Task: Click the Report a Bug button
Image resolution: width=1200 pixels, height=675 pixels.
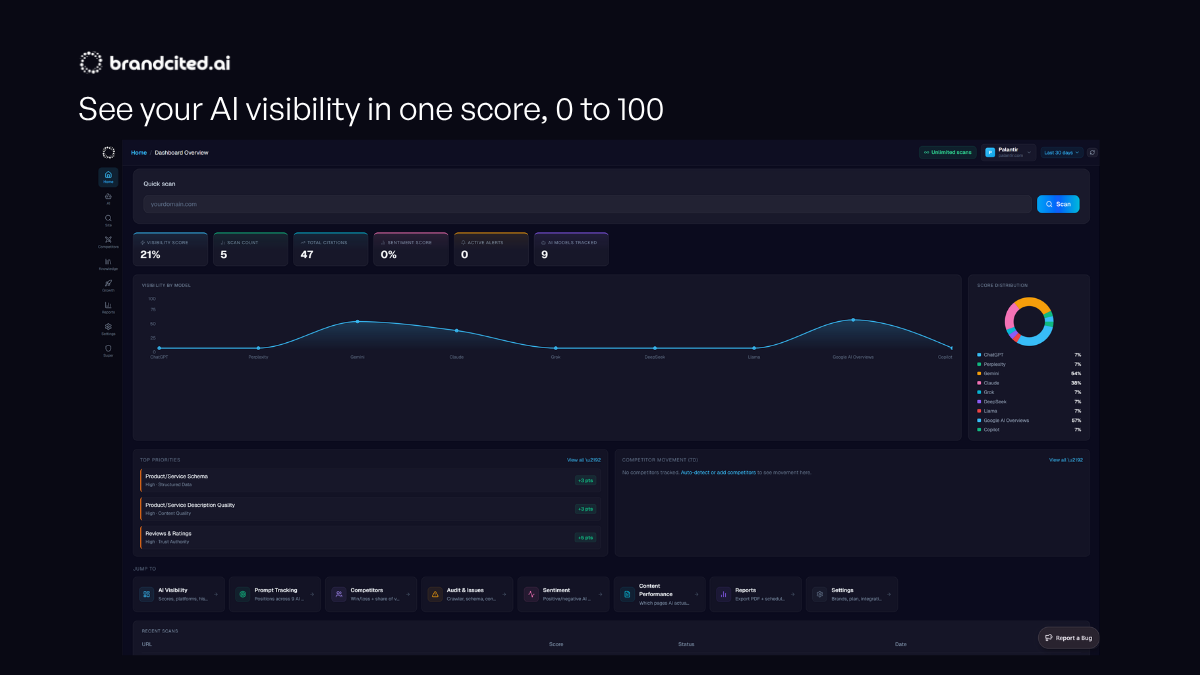Action: click(1068, 637)
